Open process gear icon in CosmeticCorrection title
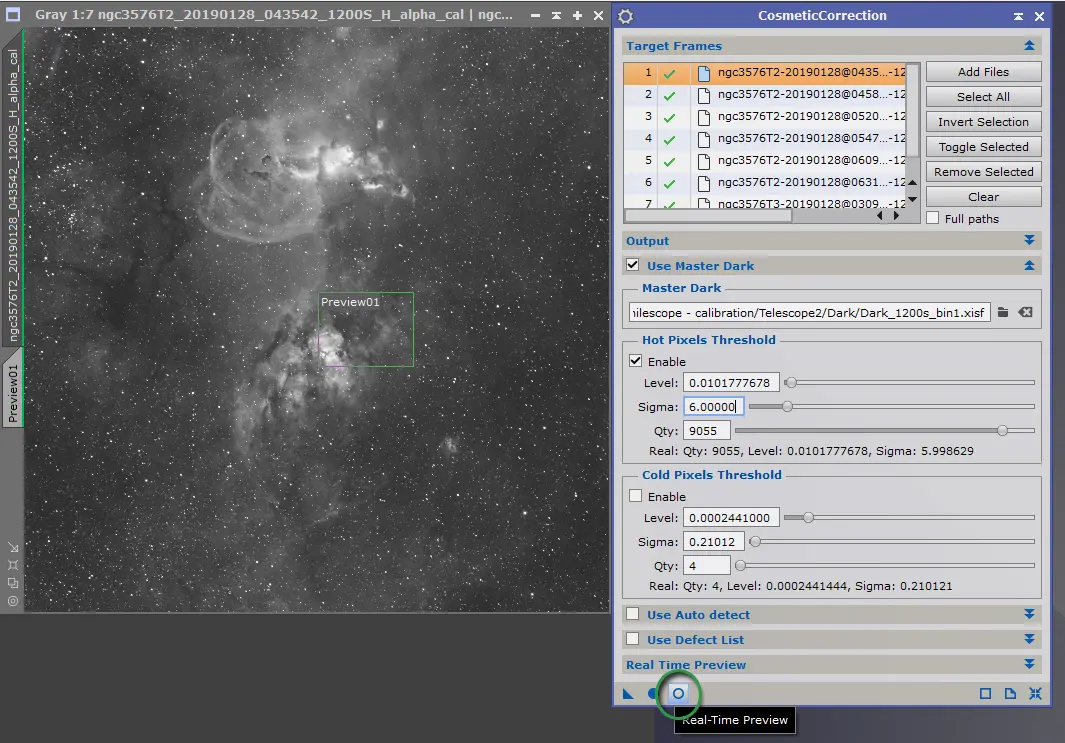The width and height of the screenshot is (1065, 743). tap(626, 16)
